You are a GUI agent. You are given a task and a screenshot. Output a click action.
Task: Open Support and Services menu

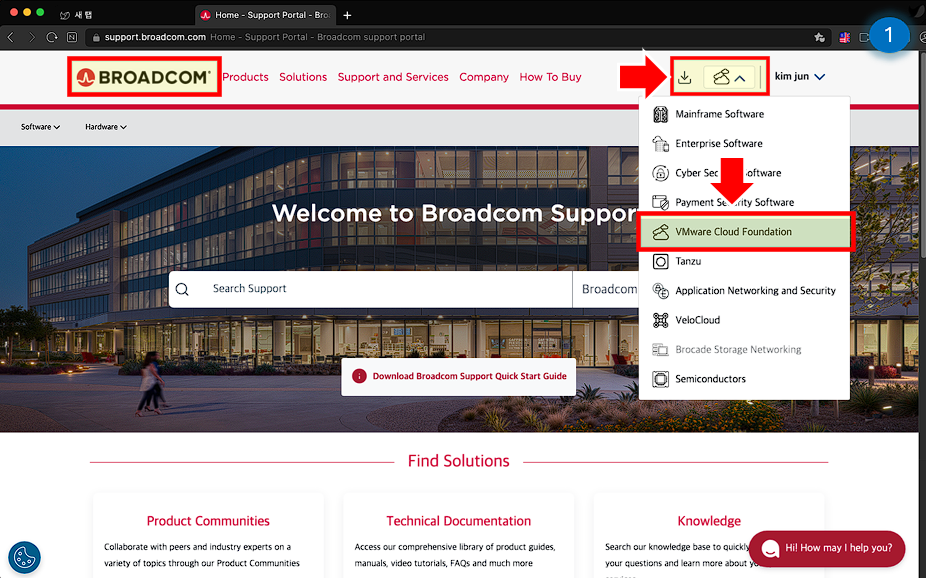pyautogui.click(x=393, y=77)
